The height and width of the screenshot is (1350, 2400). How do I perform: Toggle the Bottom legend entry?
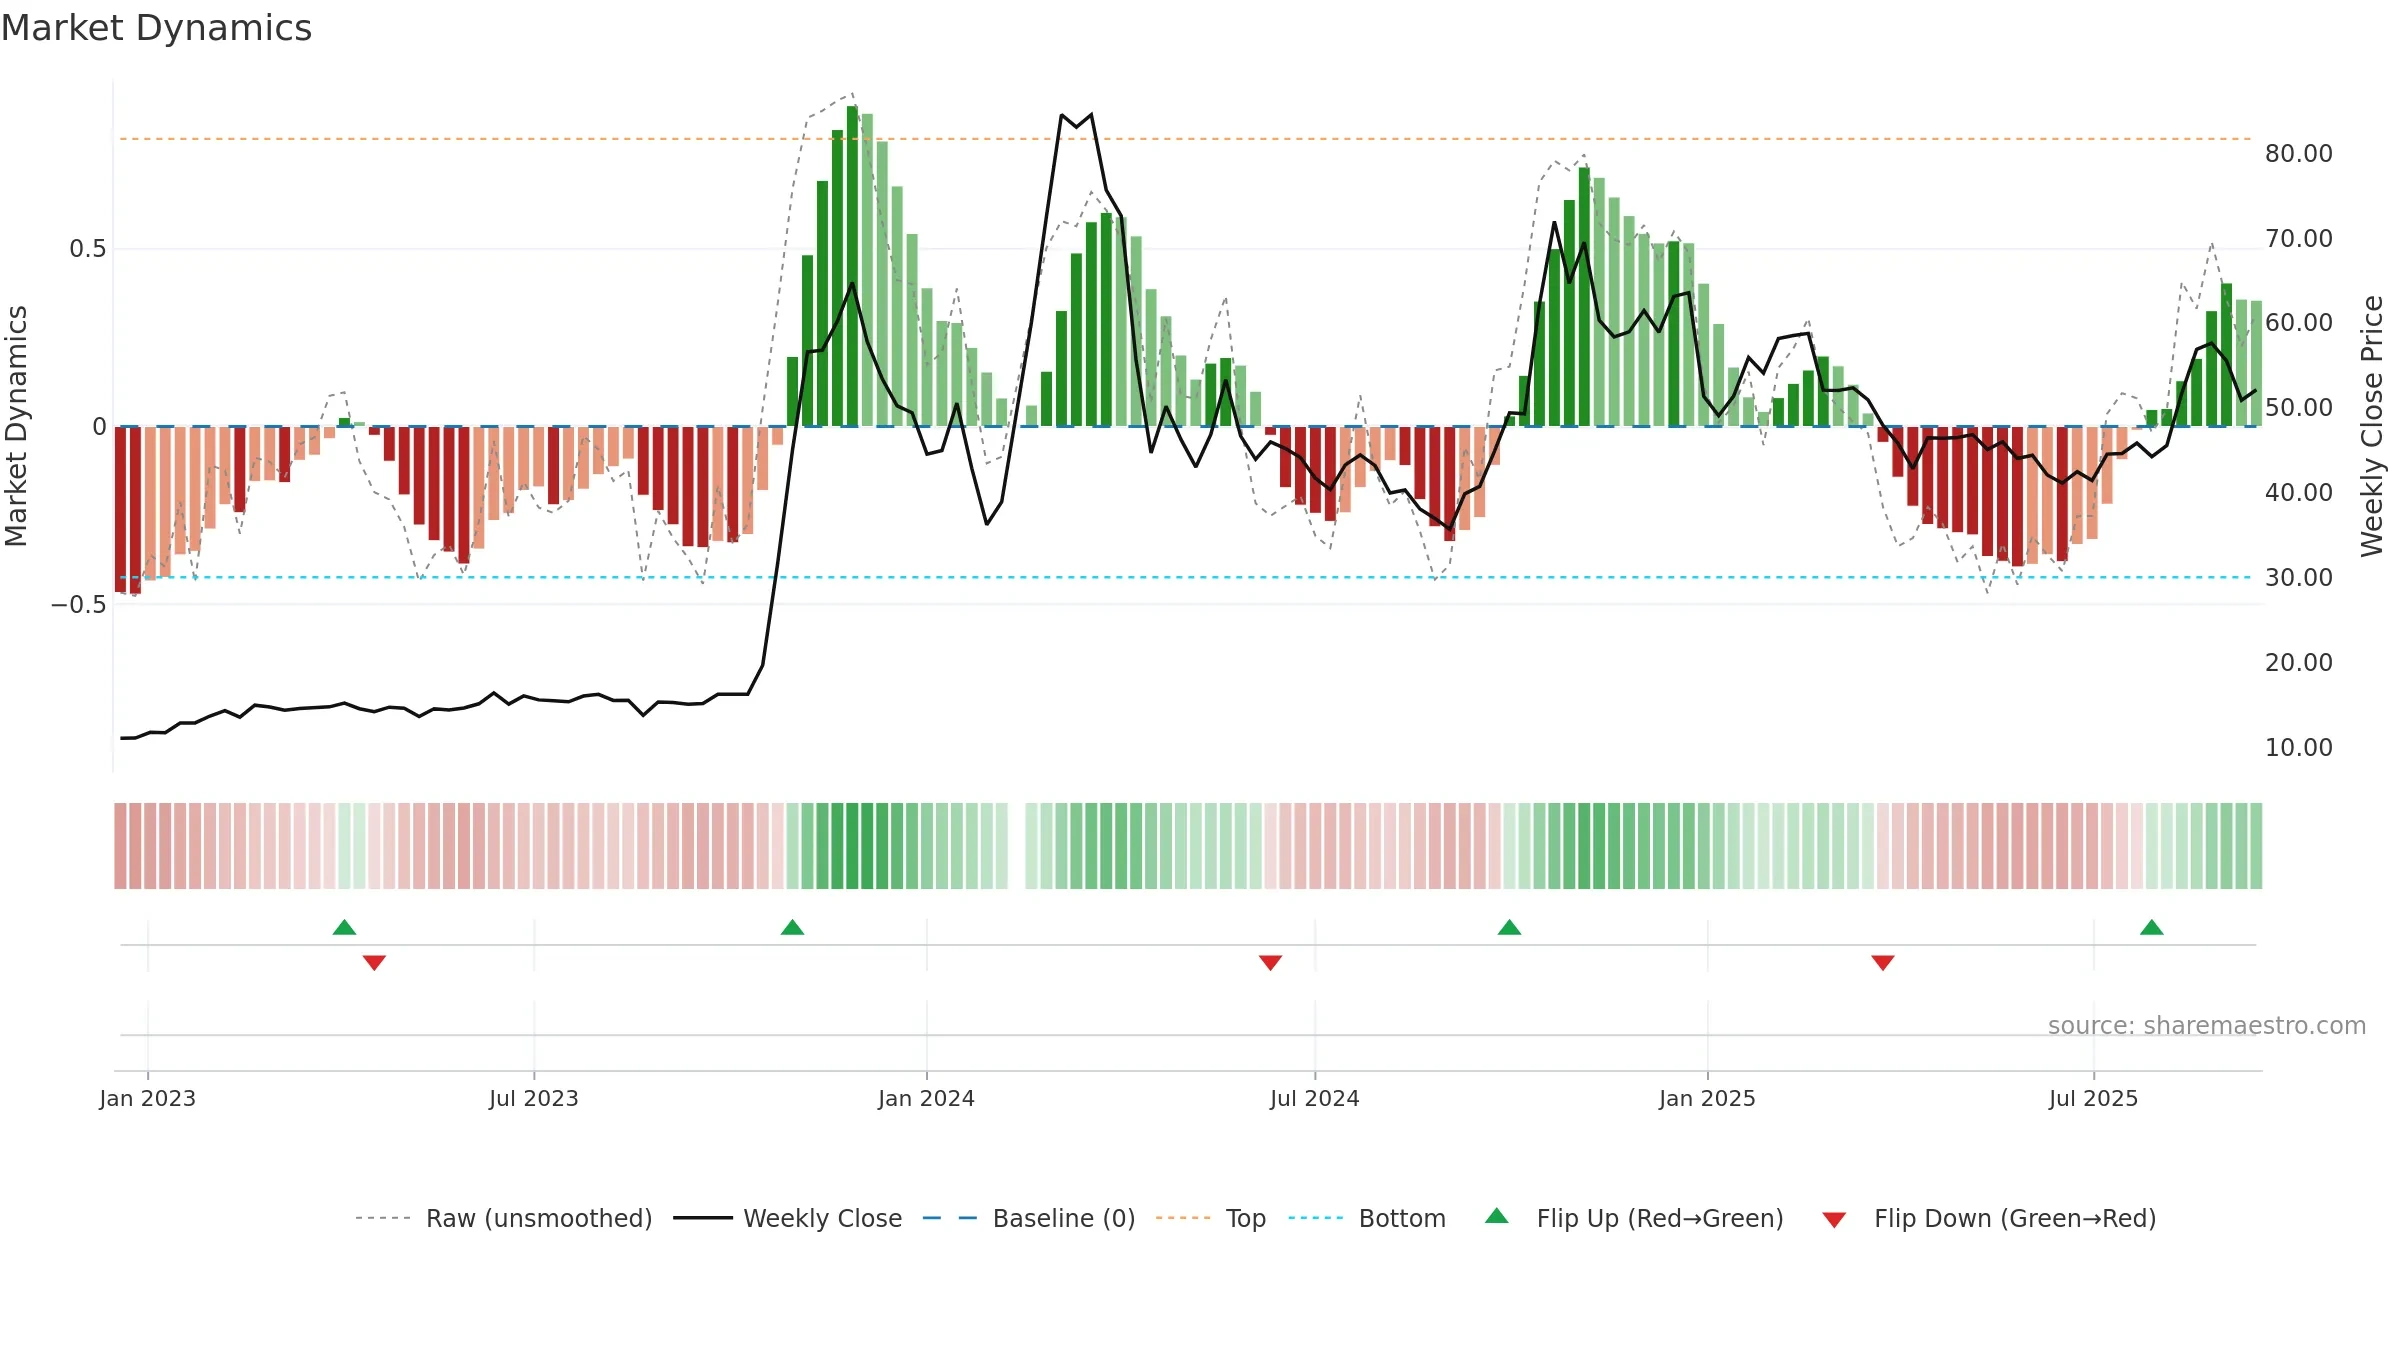1367,1218
